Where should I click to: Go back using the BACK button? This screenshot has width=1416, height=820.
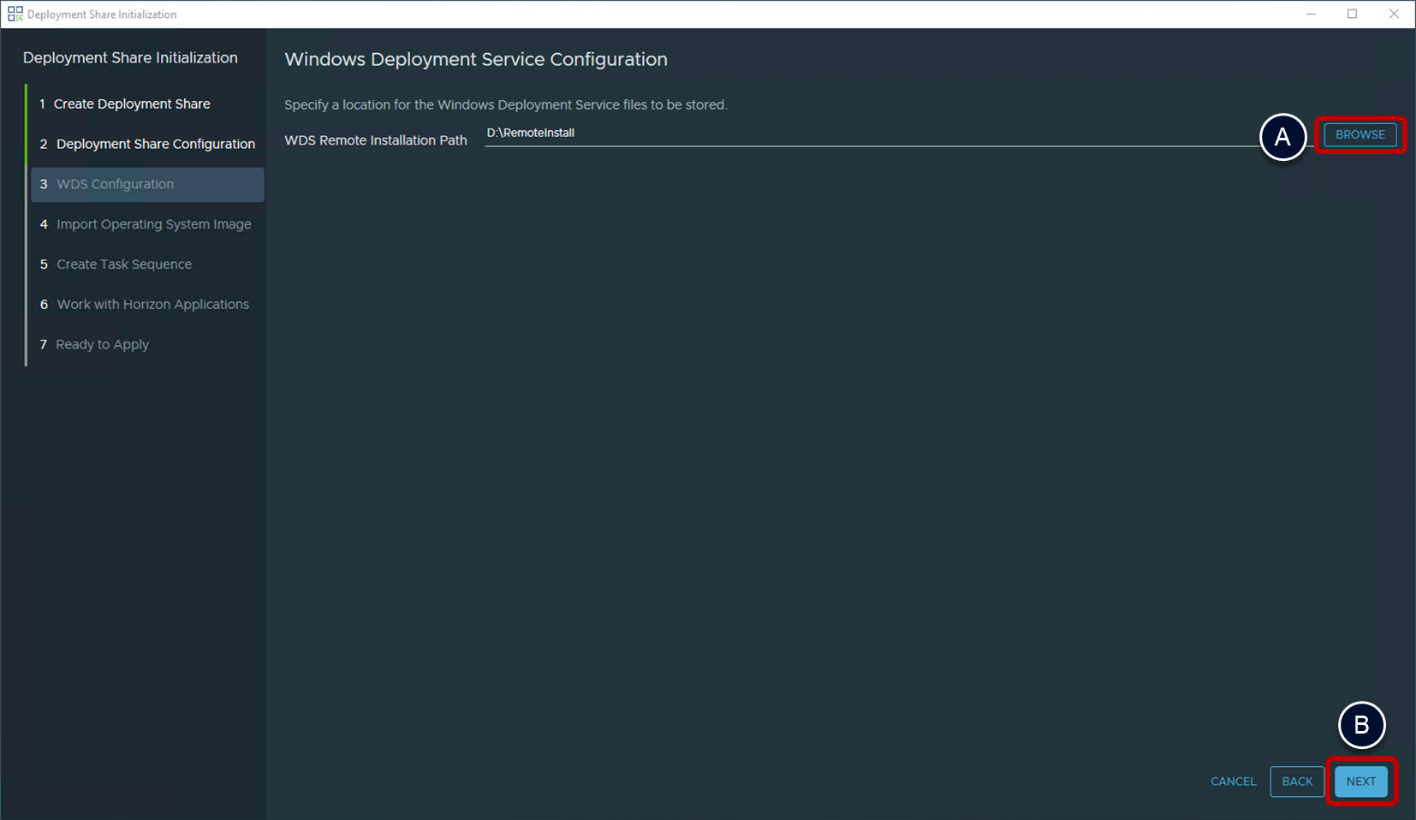(x=1297, y=782)
